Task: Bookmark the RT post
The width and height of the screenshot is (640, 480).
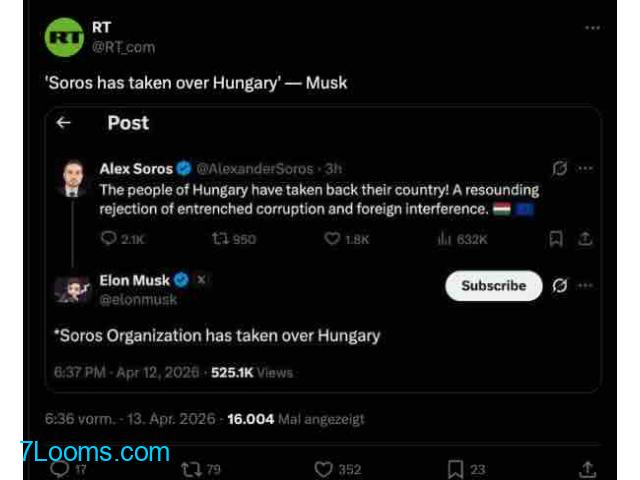Action: click(455, 468)
